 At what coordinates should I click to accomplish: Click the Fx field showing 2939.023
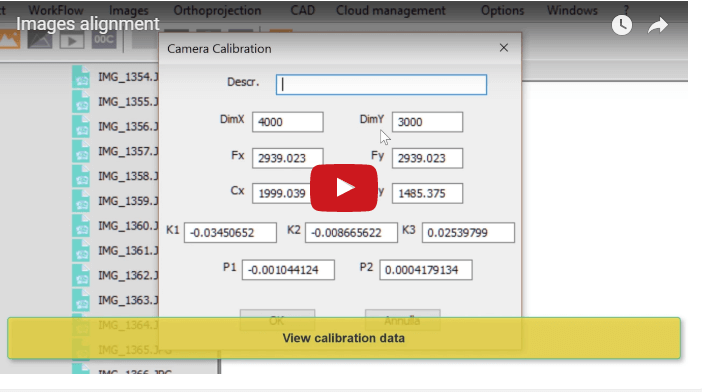[x=287, y=158]
